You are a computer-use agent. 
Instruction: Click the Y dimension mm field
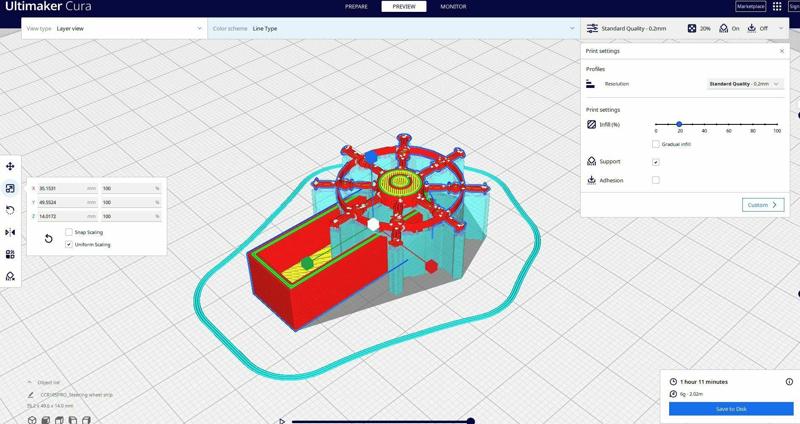[67, 202]
